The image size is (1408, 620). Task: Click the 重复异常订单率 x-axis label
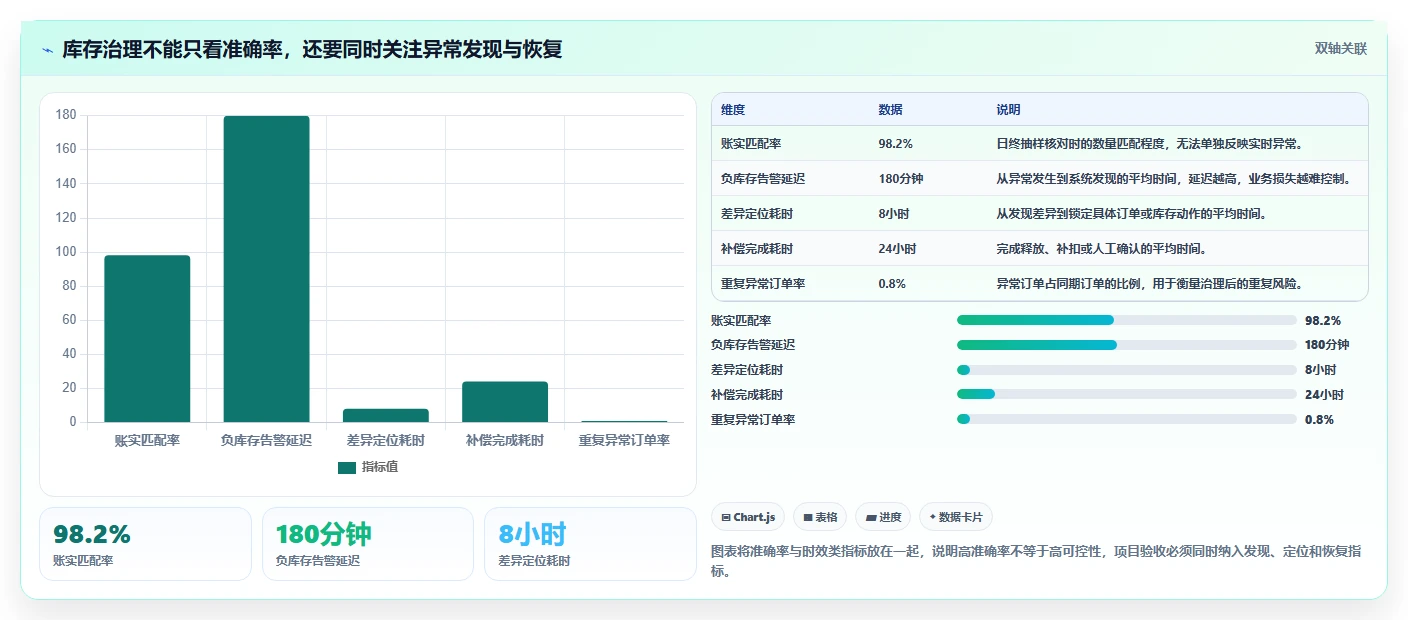coord(624,440)
